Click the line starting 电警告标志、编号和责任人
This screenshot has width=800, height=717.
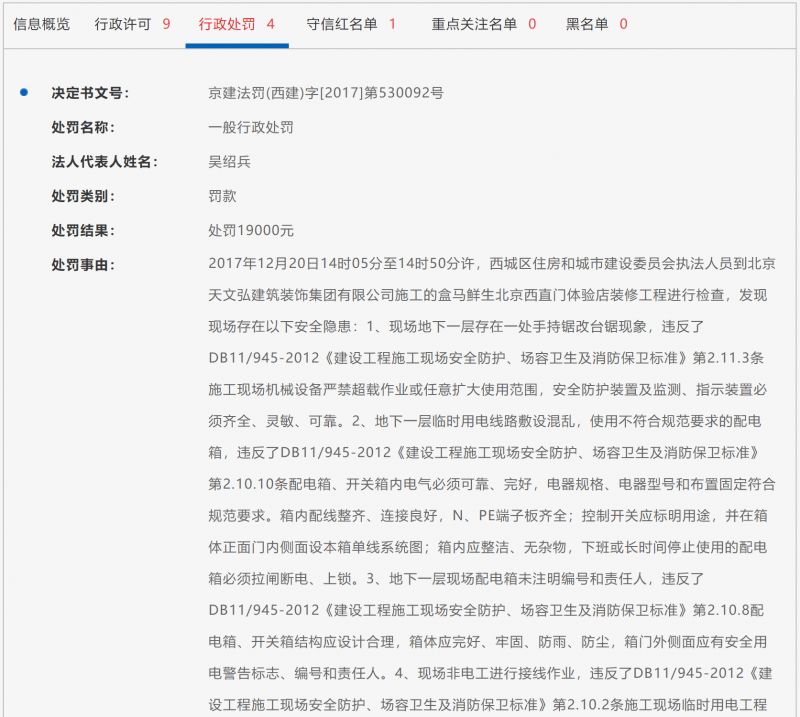(490, 673)
